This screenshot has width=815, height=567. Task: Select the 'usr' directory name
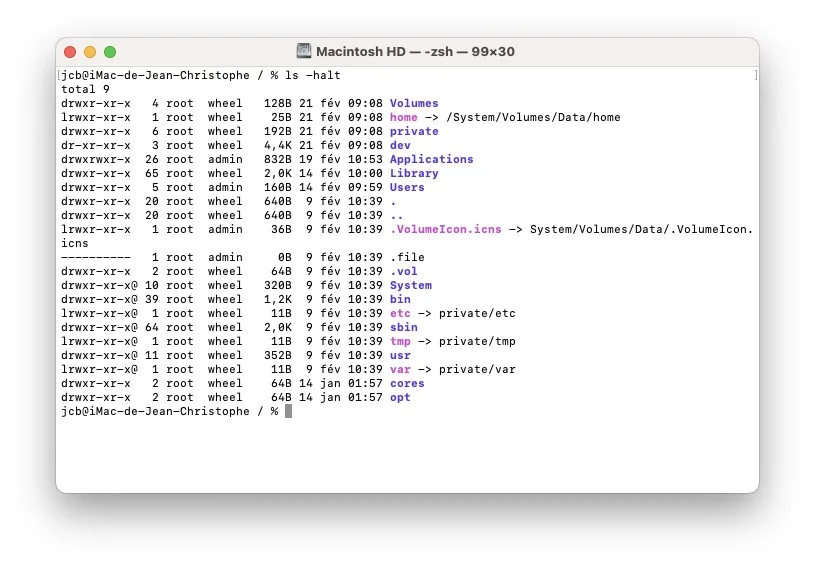coord(400,356)
